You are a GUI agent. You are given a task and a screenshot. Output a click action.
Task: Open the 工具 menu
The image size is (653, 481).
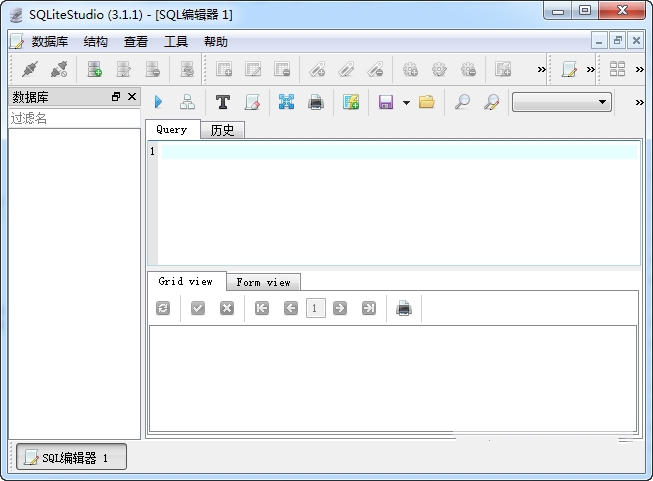pos(176,42)
